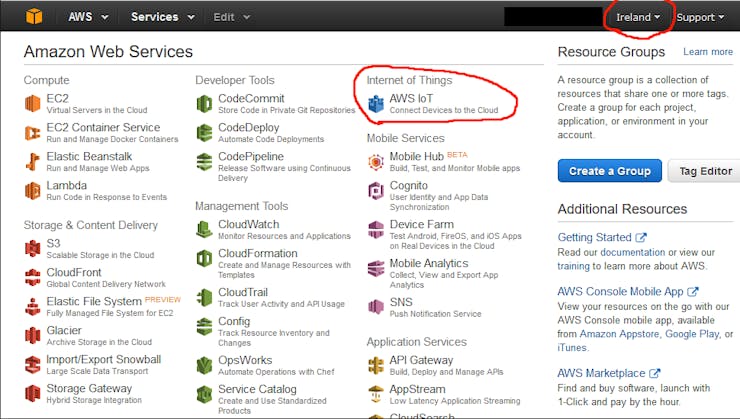The width and height of the screenshot is (740, 419).
Task: Open the S3 service name link
Action: [53, 243]
